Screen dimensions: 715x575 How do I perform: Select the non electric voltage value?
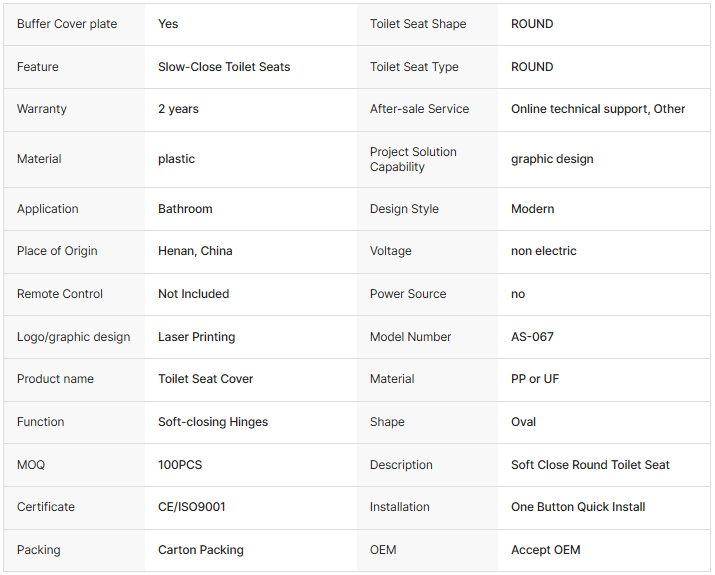(x=544, y=251)
